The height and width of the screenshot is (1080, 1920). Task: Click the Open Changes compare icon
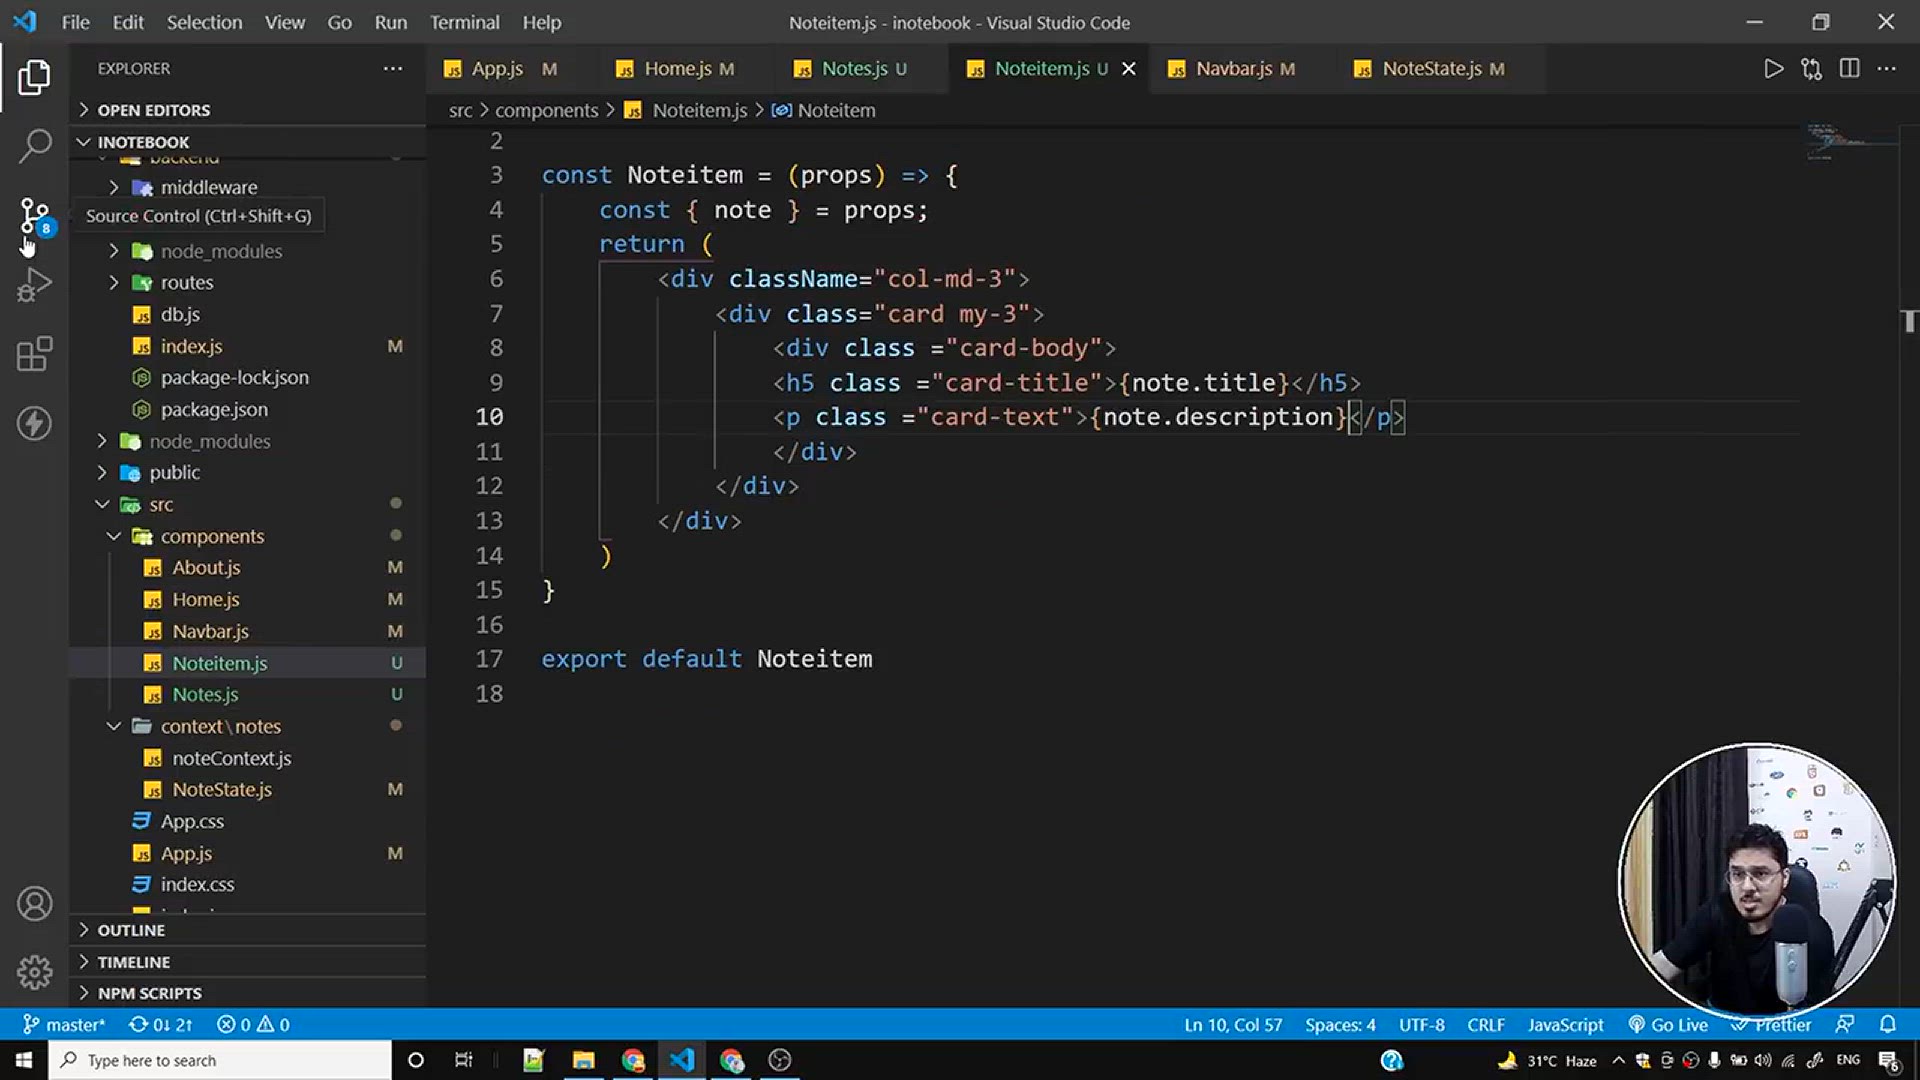[1811, 69]
